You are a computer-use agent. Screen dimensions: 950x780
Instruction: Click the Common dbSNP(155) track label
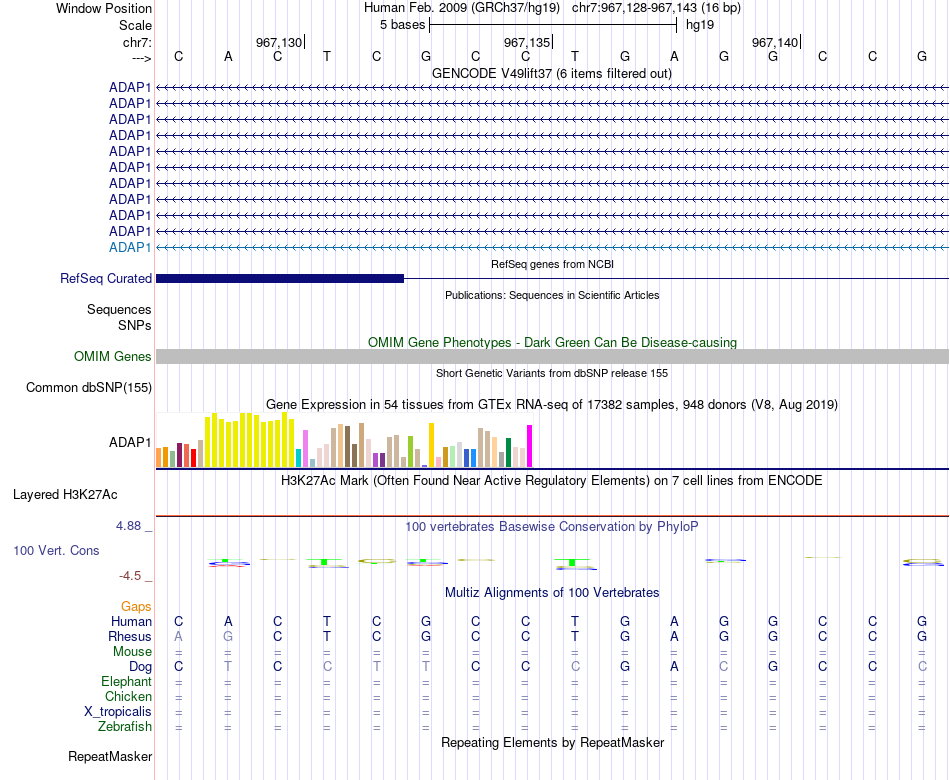(88, 387)
